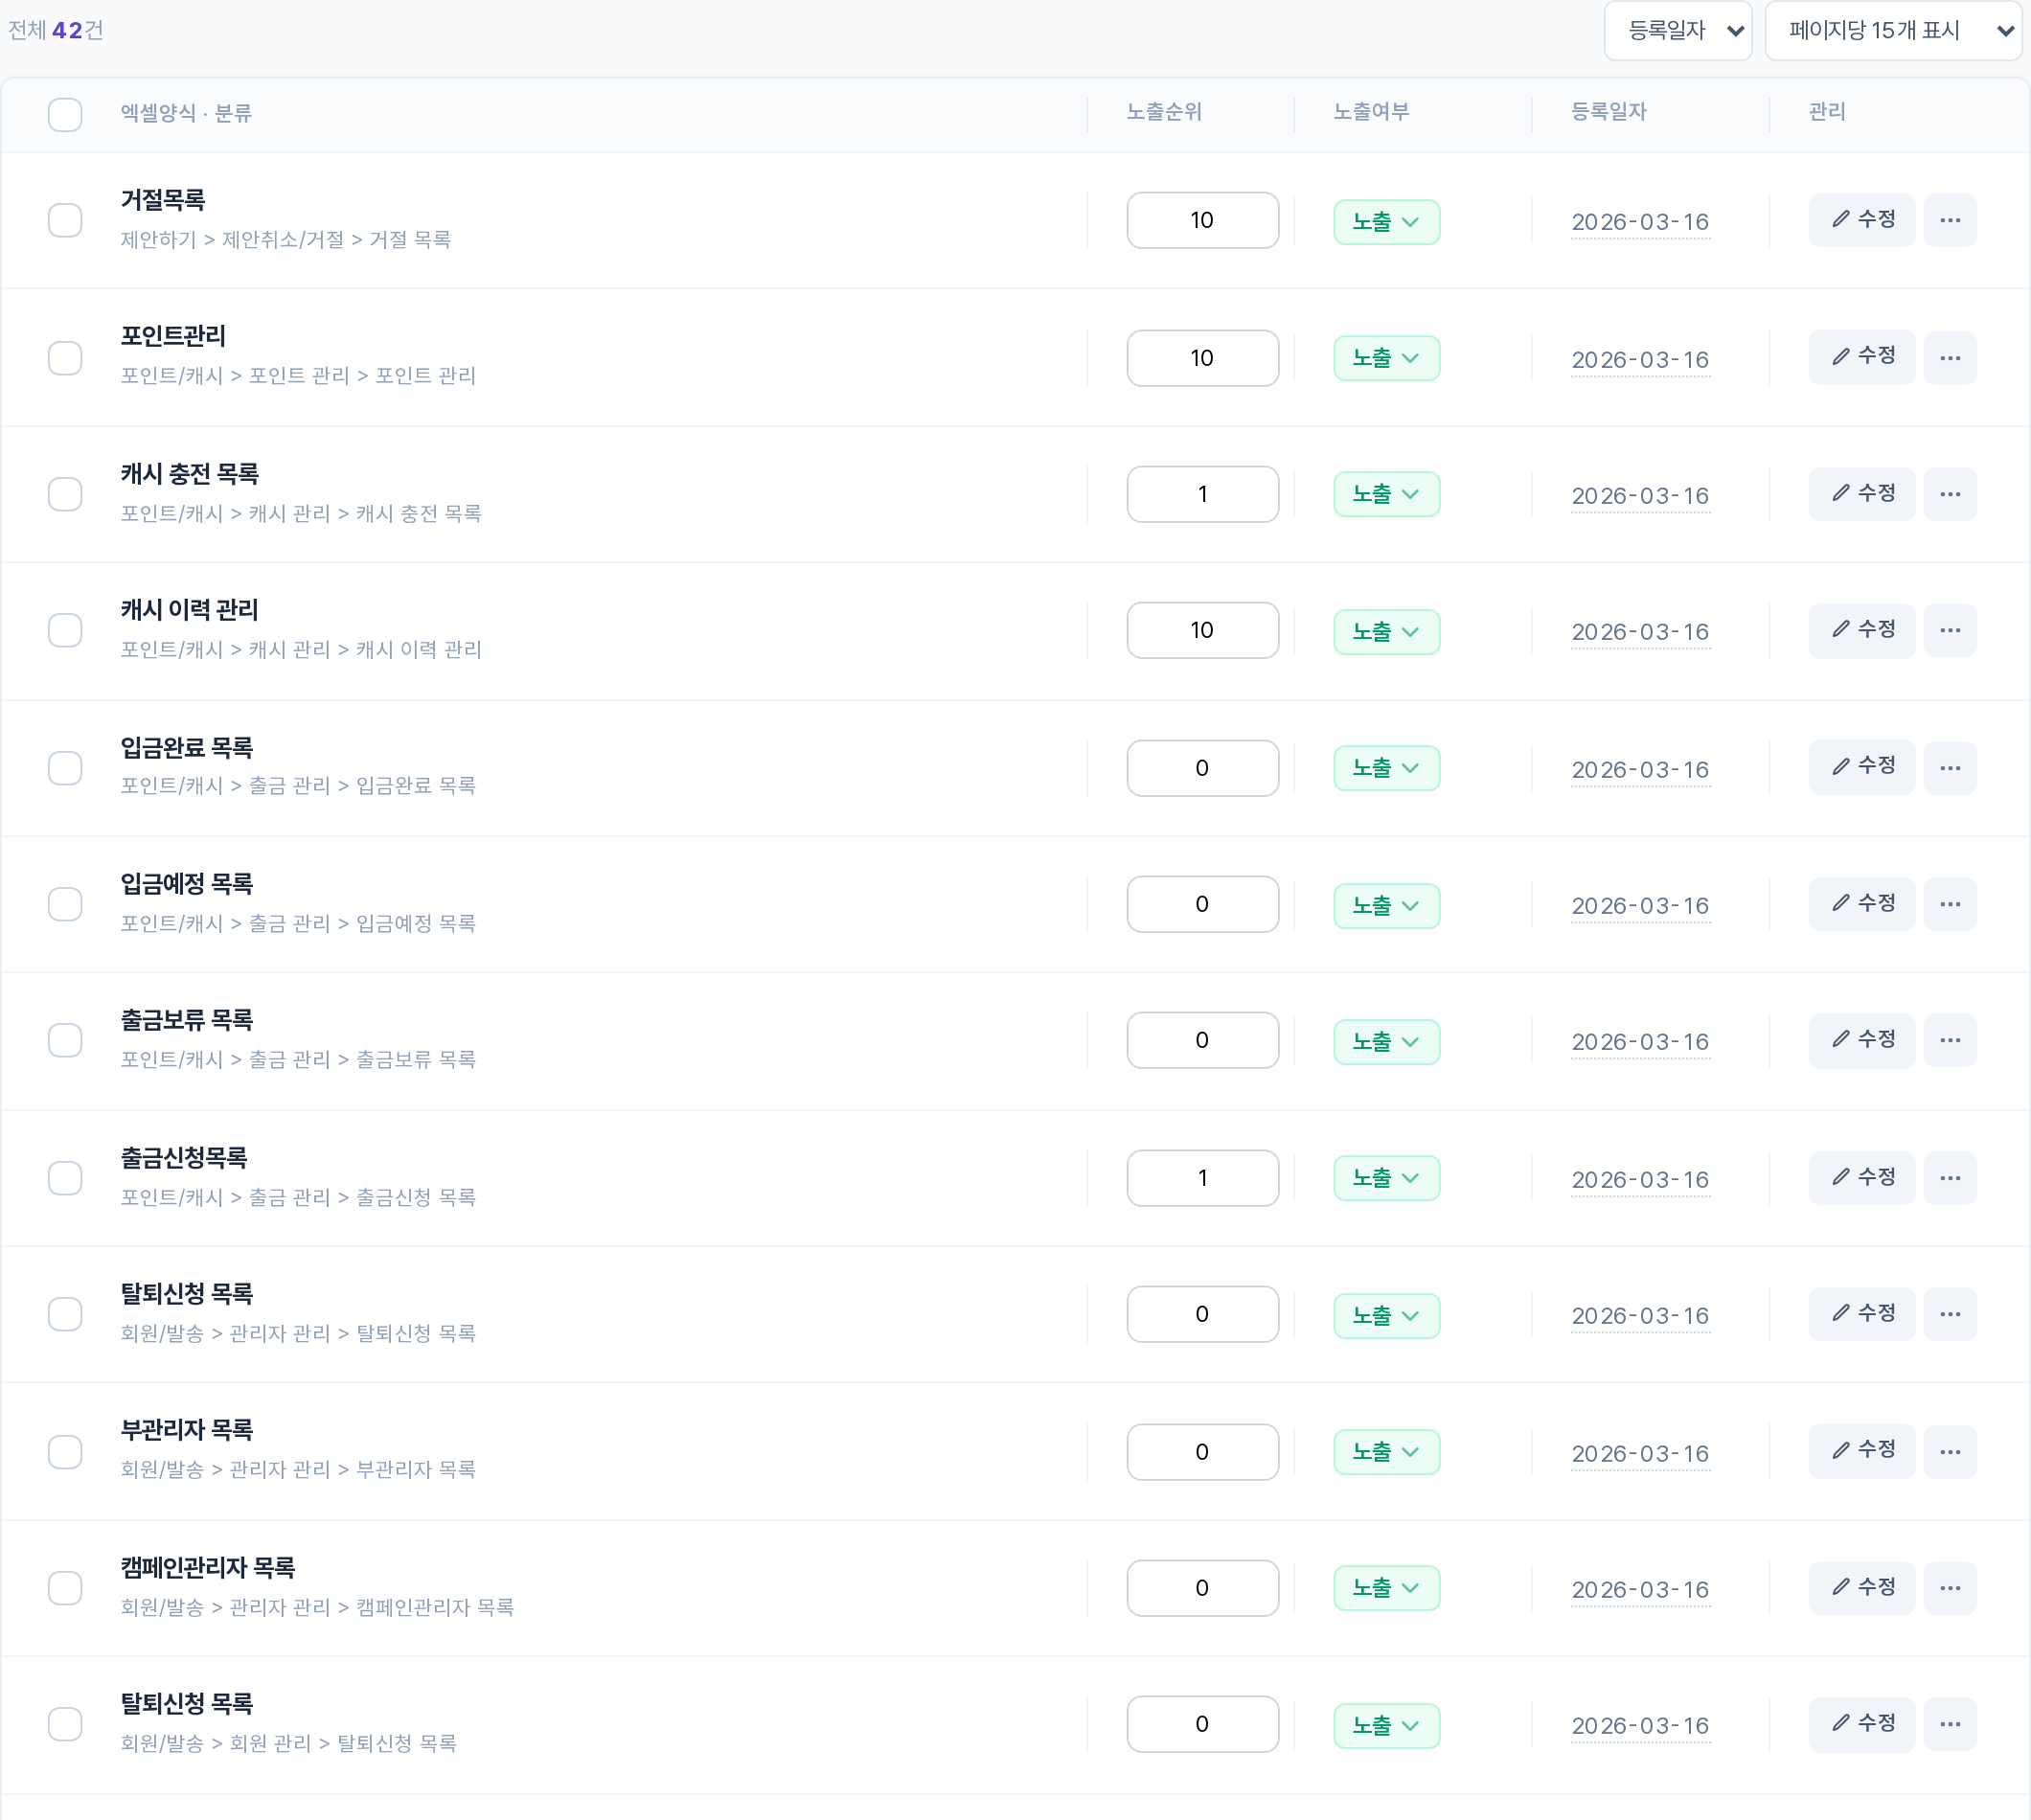Open the 페이지당 15개 표시 dropdown

coord(1892,30)
